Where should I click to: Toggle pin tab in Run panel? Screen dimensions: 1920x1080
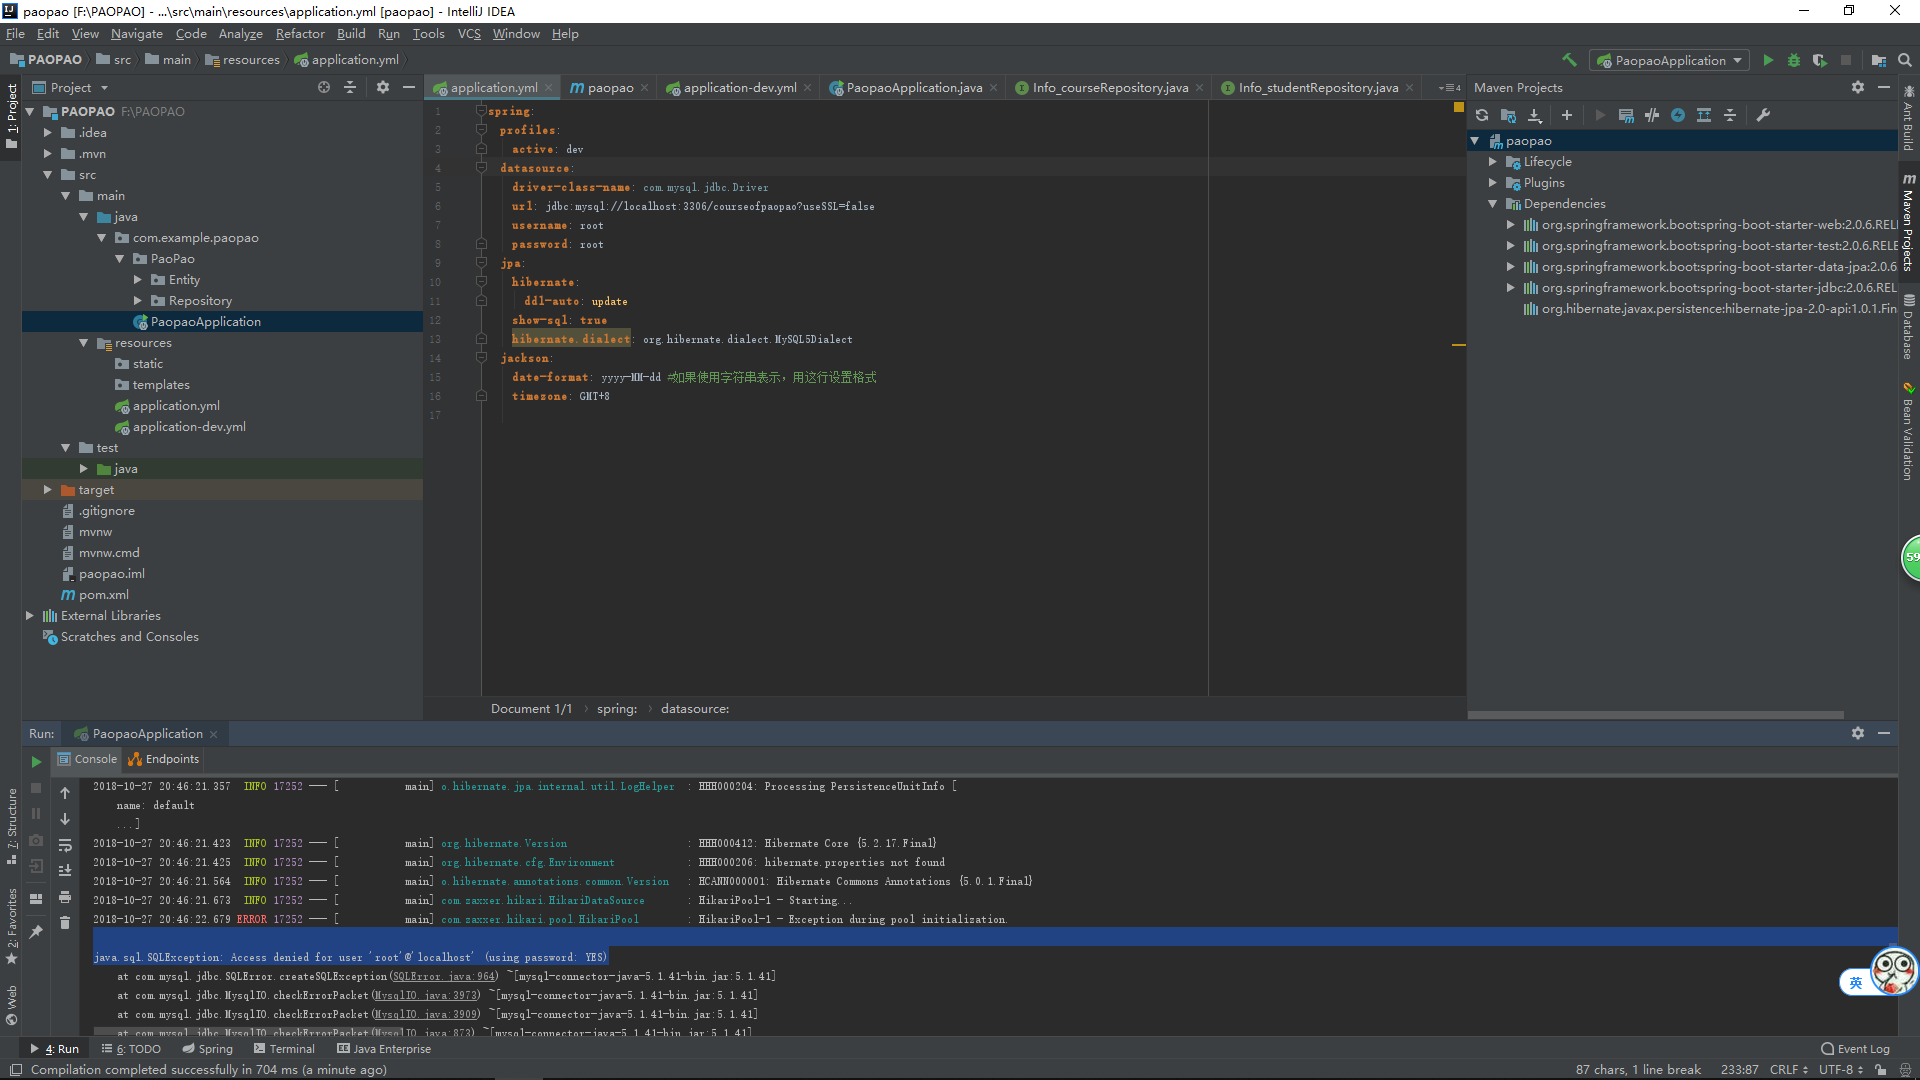pyautogui.click(x=36, y=931)
